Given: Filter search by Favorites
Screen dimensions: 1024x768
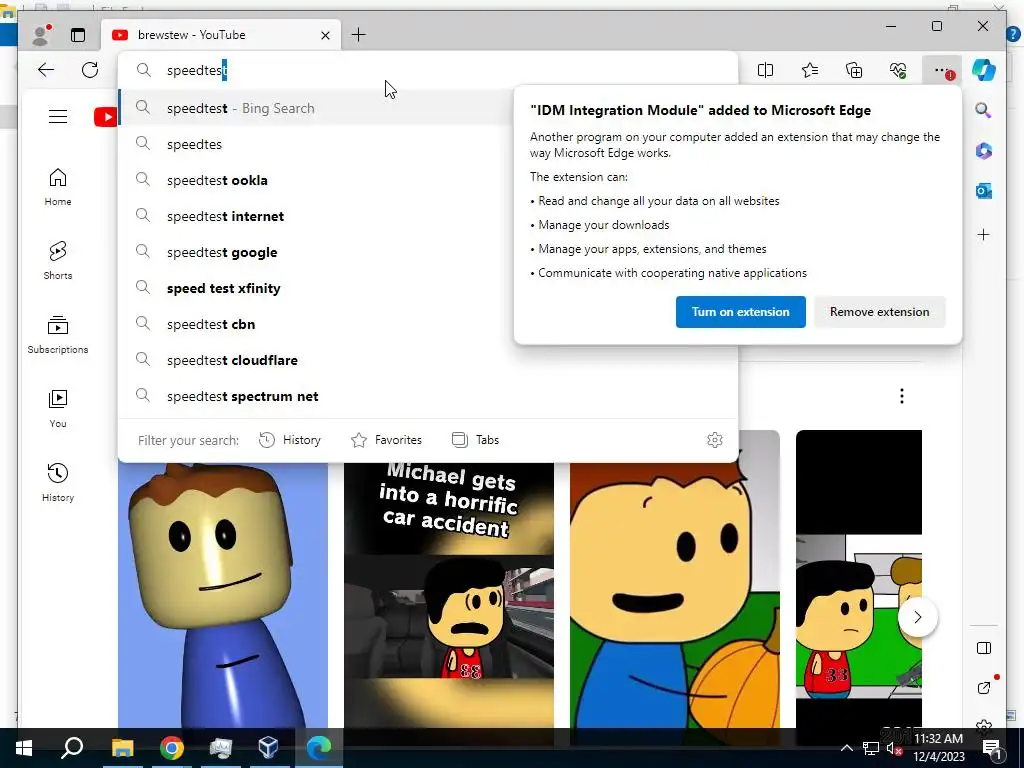Looking at the screenshot, I should coord(386,440).
